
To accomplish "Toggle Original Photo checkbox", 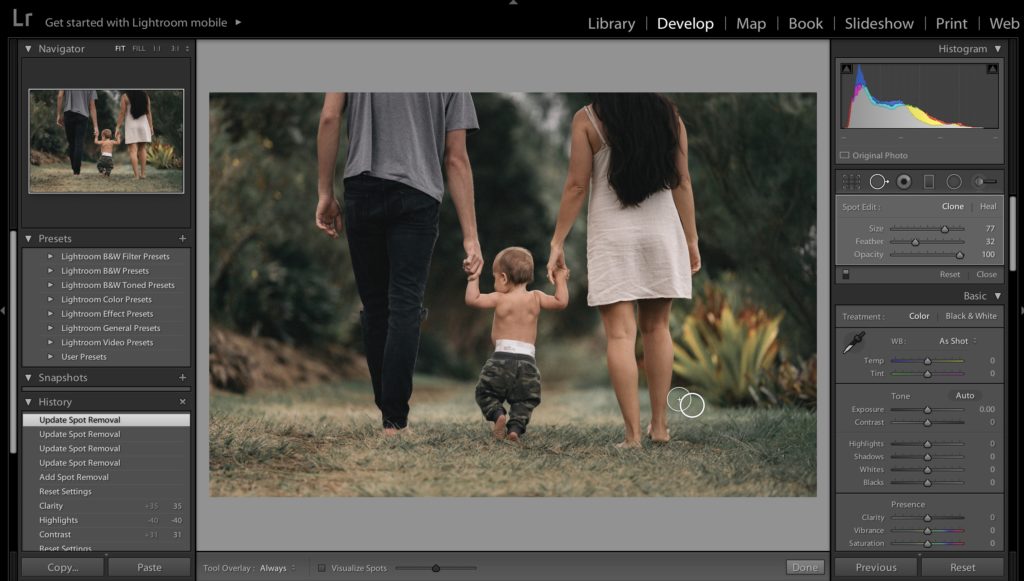I will pos(844,155).
